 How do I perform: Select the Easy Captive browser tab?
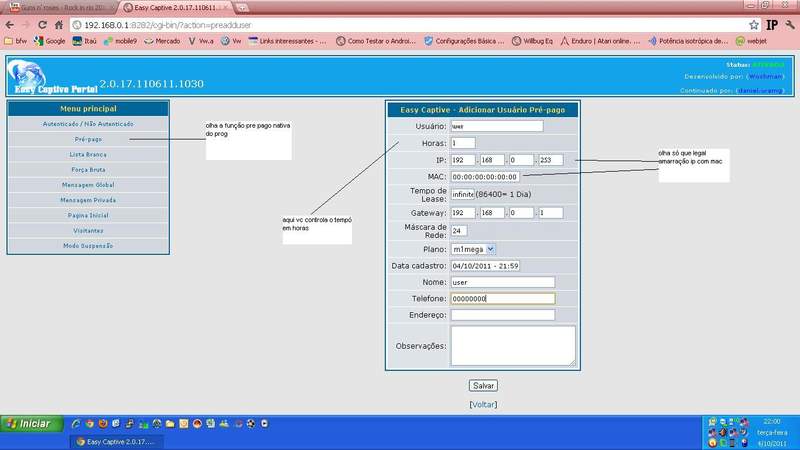pyautogui.click(x=176, y=8)
